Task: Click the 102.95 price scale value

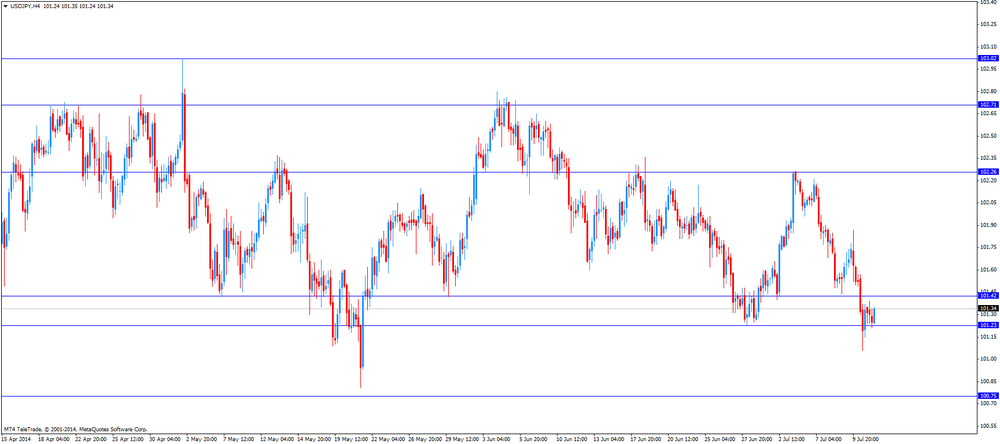Action: (x=989, y=68)
